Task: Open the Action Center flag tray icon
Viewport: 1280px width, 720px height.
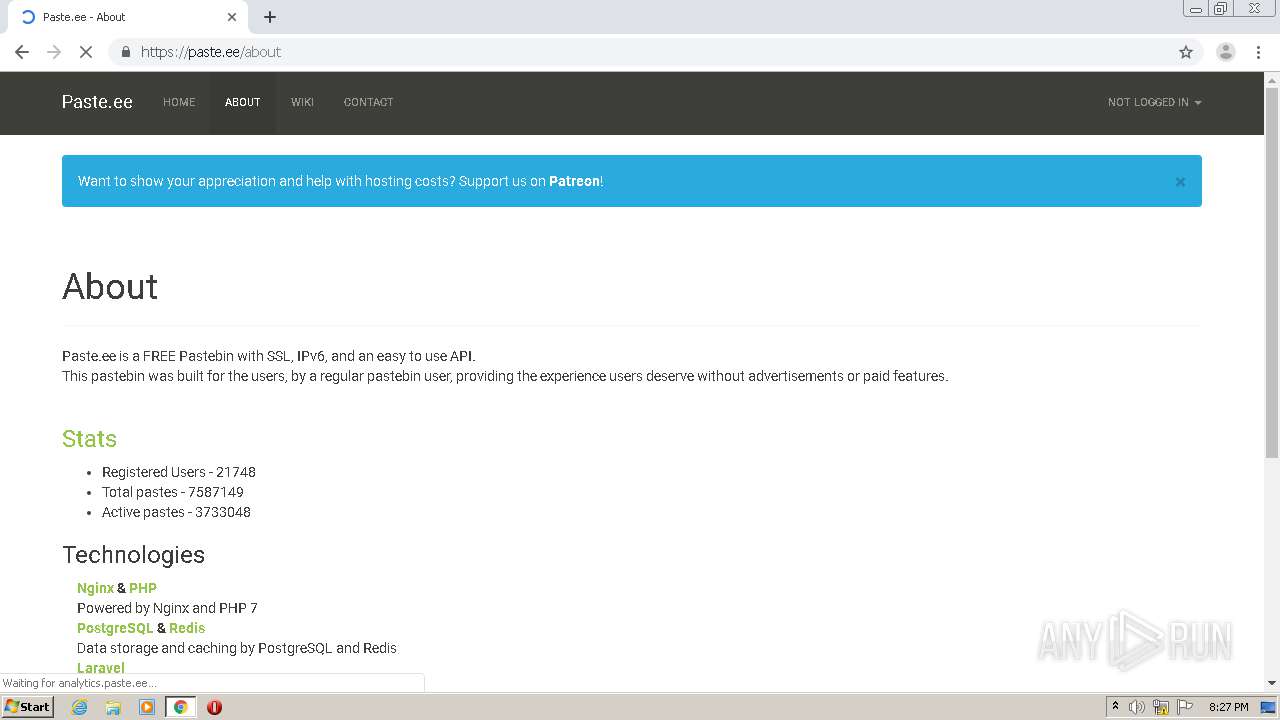Action: tap(1184, 707)
